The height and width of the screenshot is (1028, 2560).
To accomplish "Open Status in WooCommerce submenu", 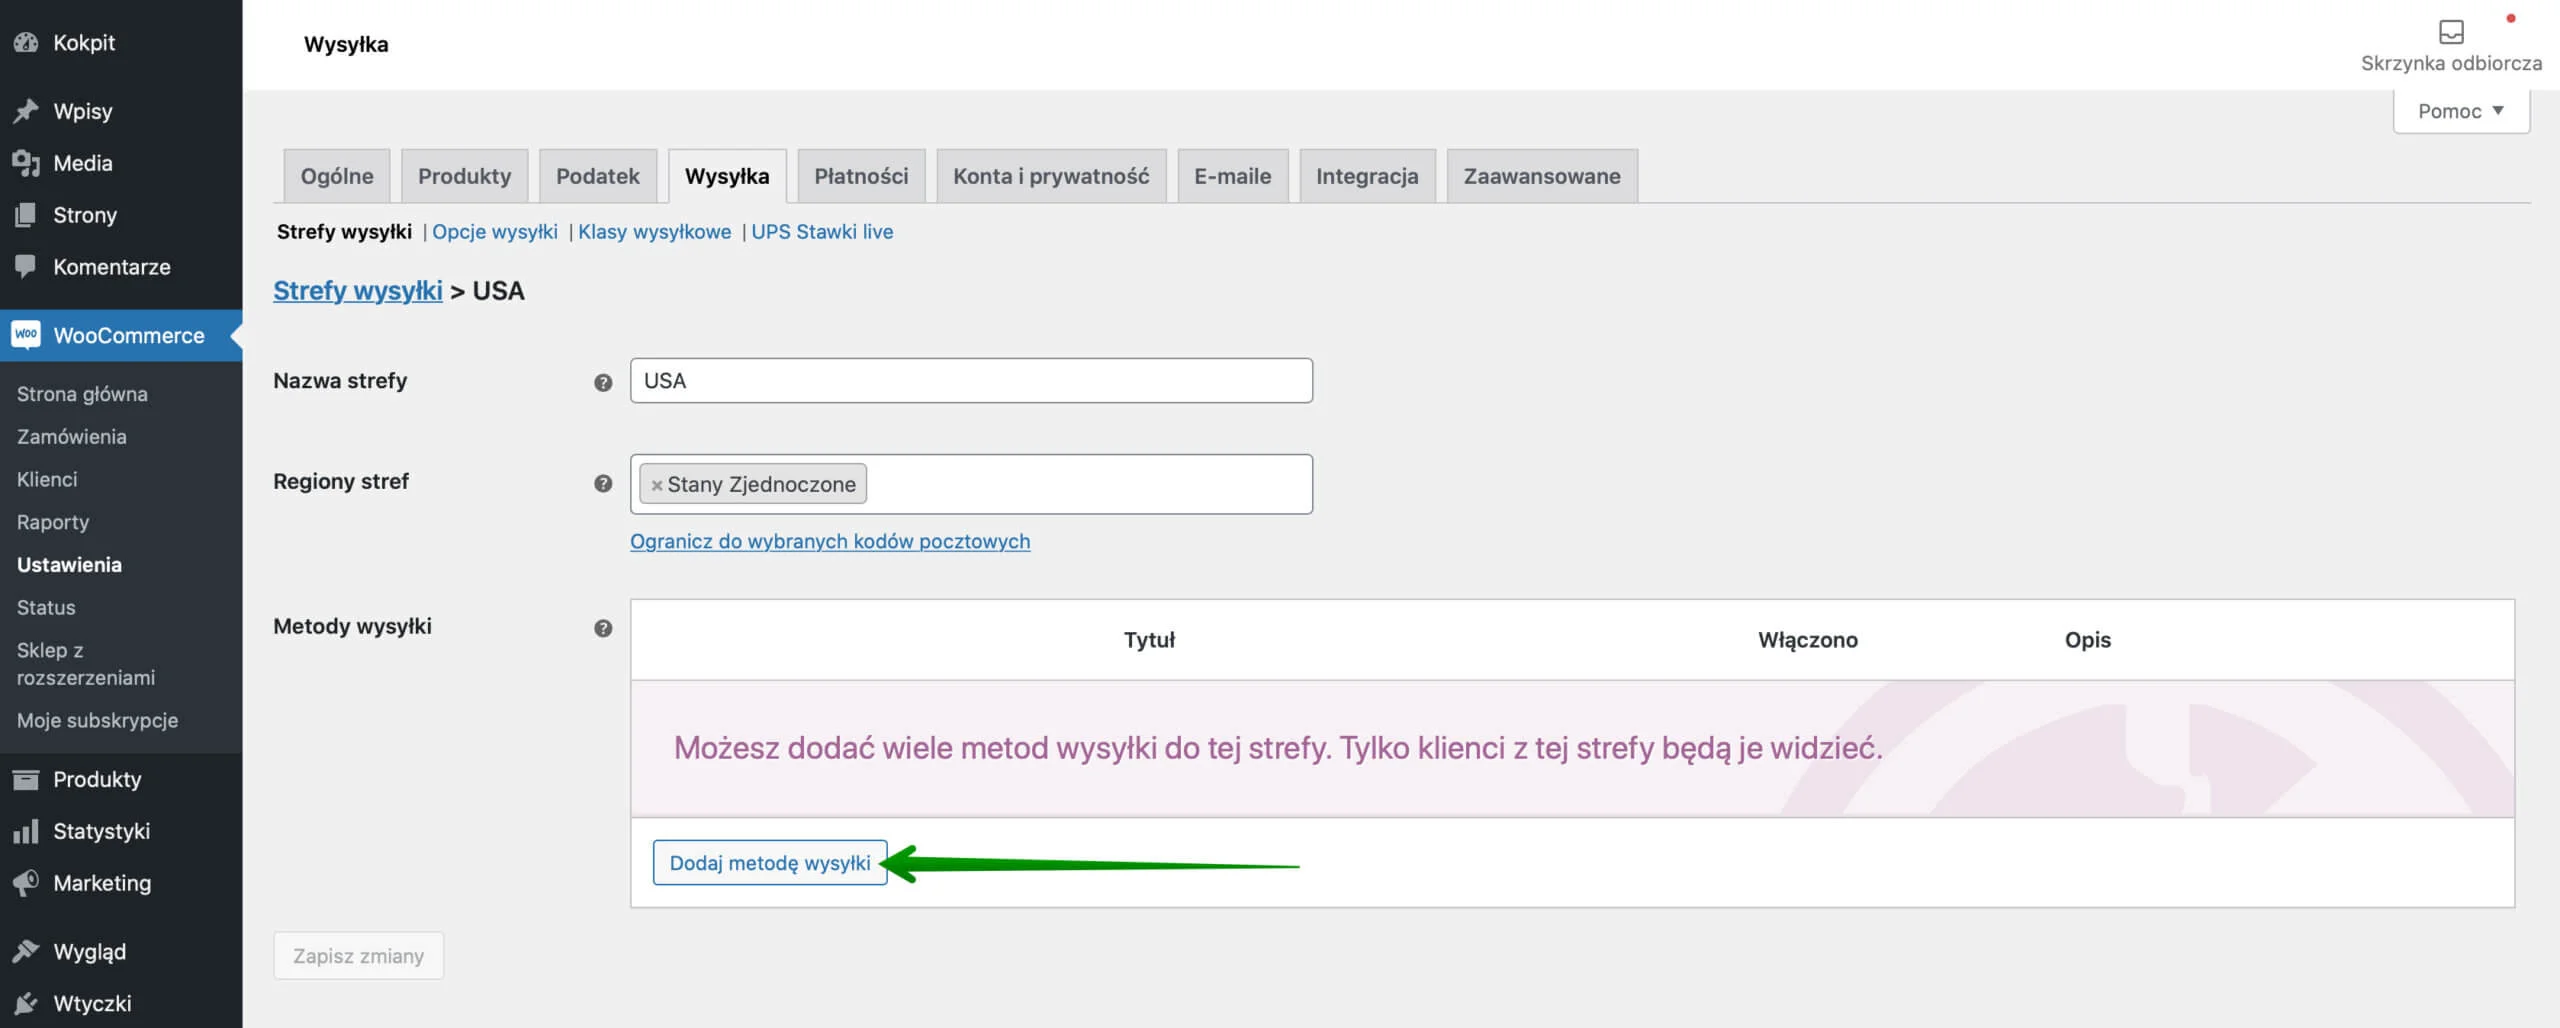I will tap(46, 607).
